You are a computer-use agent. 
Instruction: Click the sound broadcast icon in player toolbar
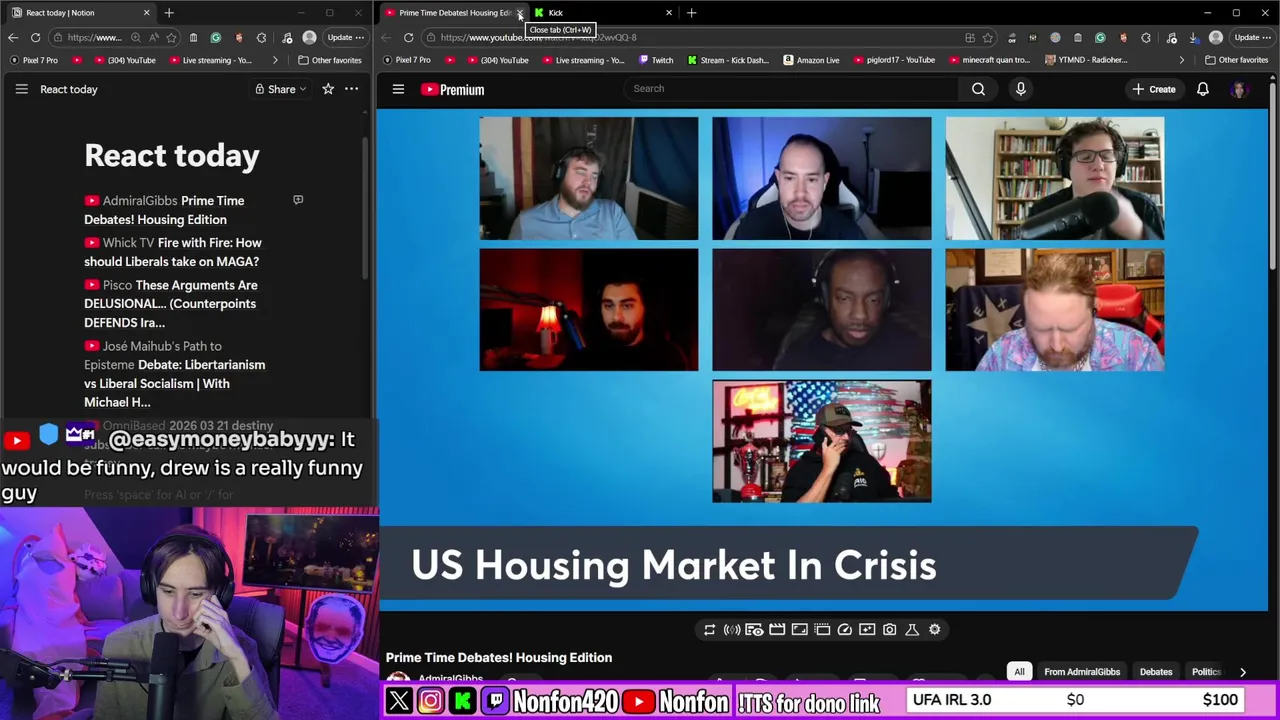pyautogui.click(x=732, y=629)
